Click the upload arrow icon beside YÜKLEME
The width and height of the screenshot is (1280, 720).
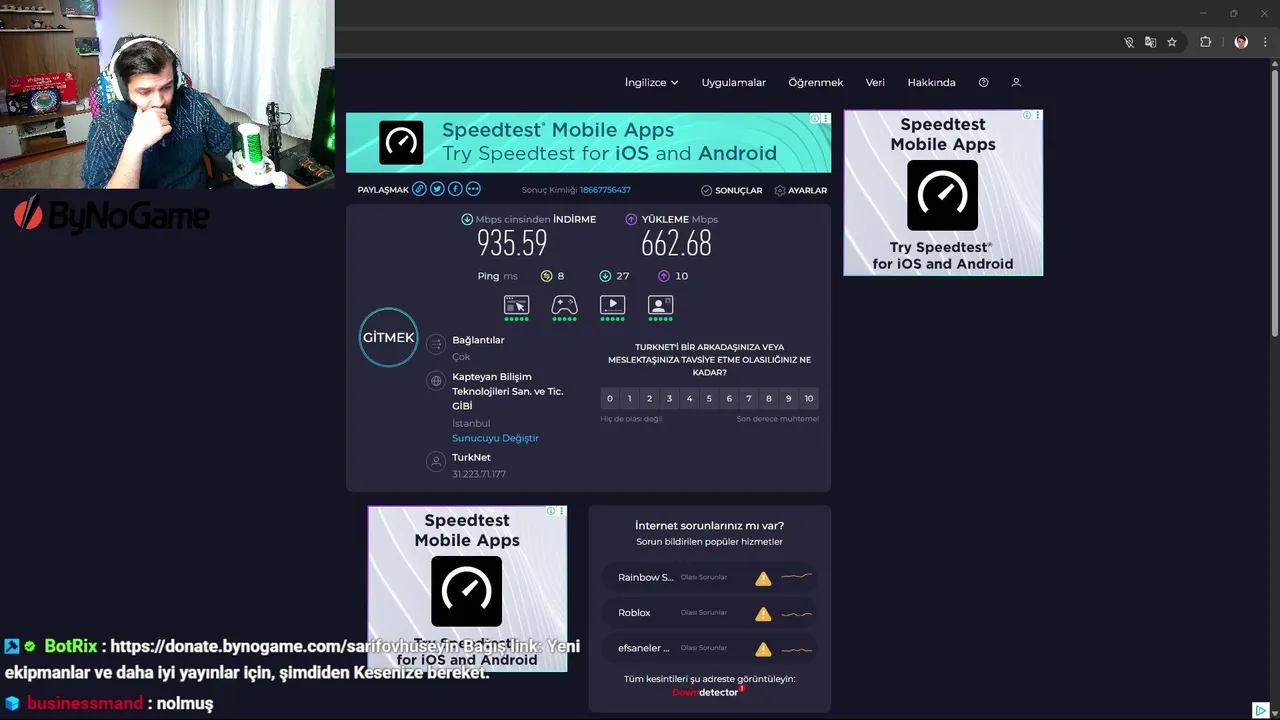tap(631, 219)
